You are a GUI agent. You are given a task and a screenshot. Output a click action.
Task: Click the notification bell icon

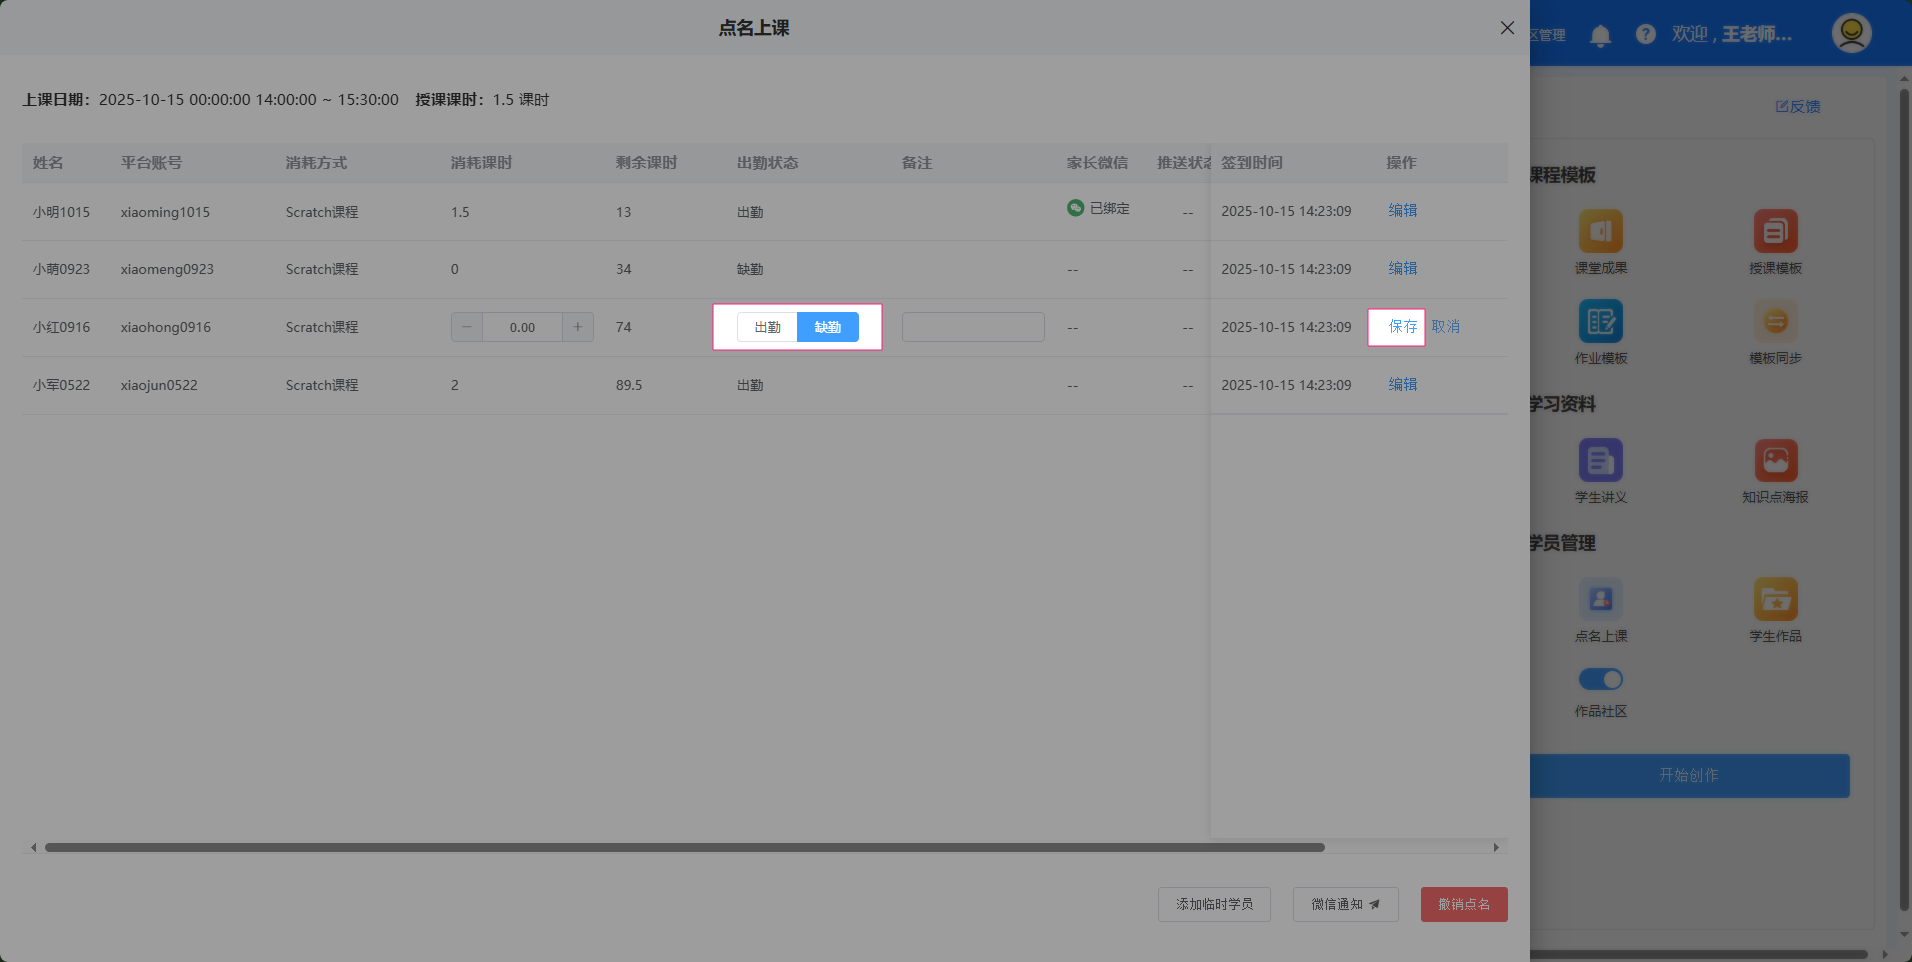pyautogui.click(x=1600, y=36)
